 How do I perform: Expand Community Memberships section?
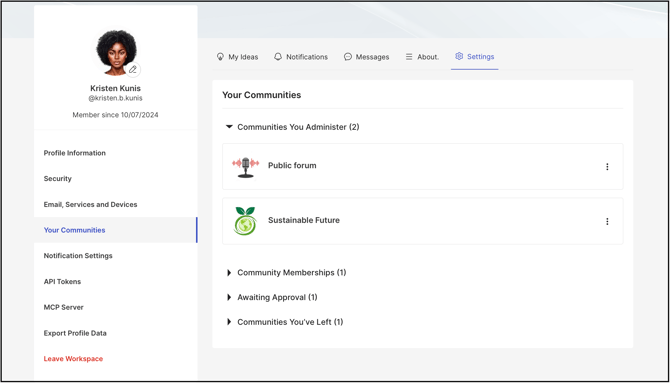pyautogui.click(x=229, y=273)
